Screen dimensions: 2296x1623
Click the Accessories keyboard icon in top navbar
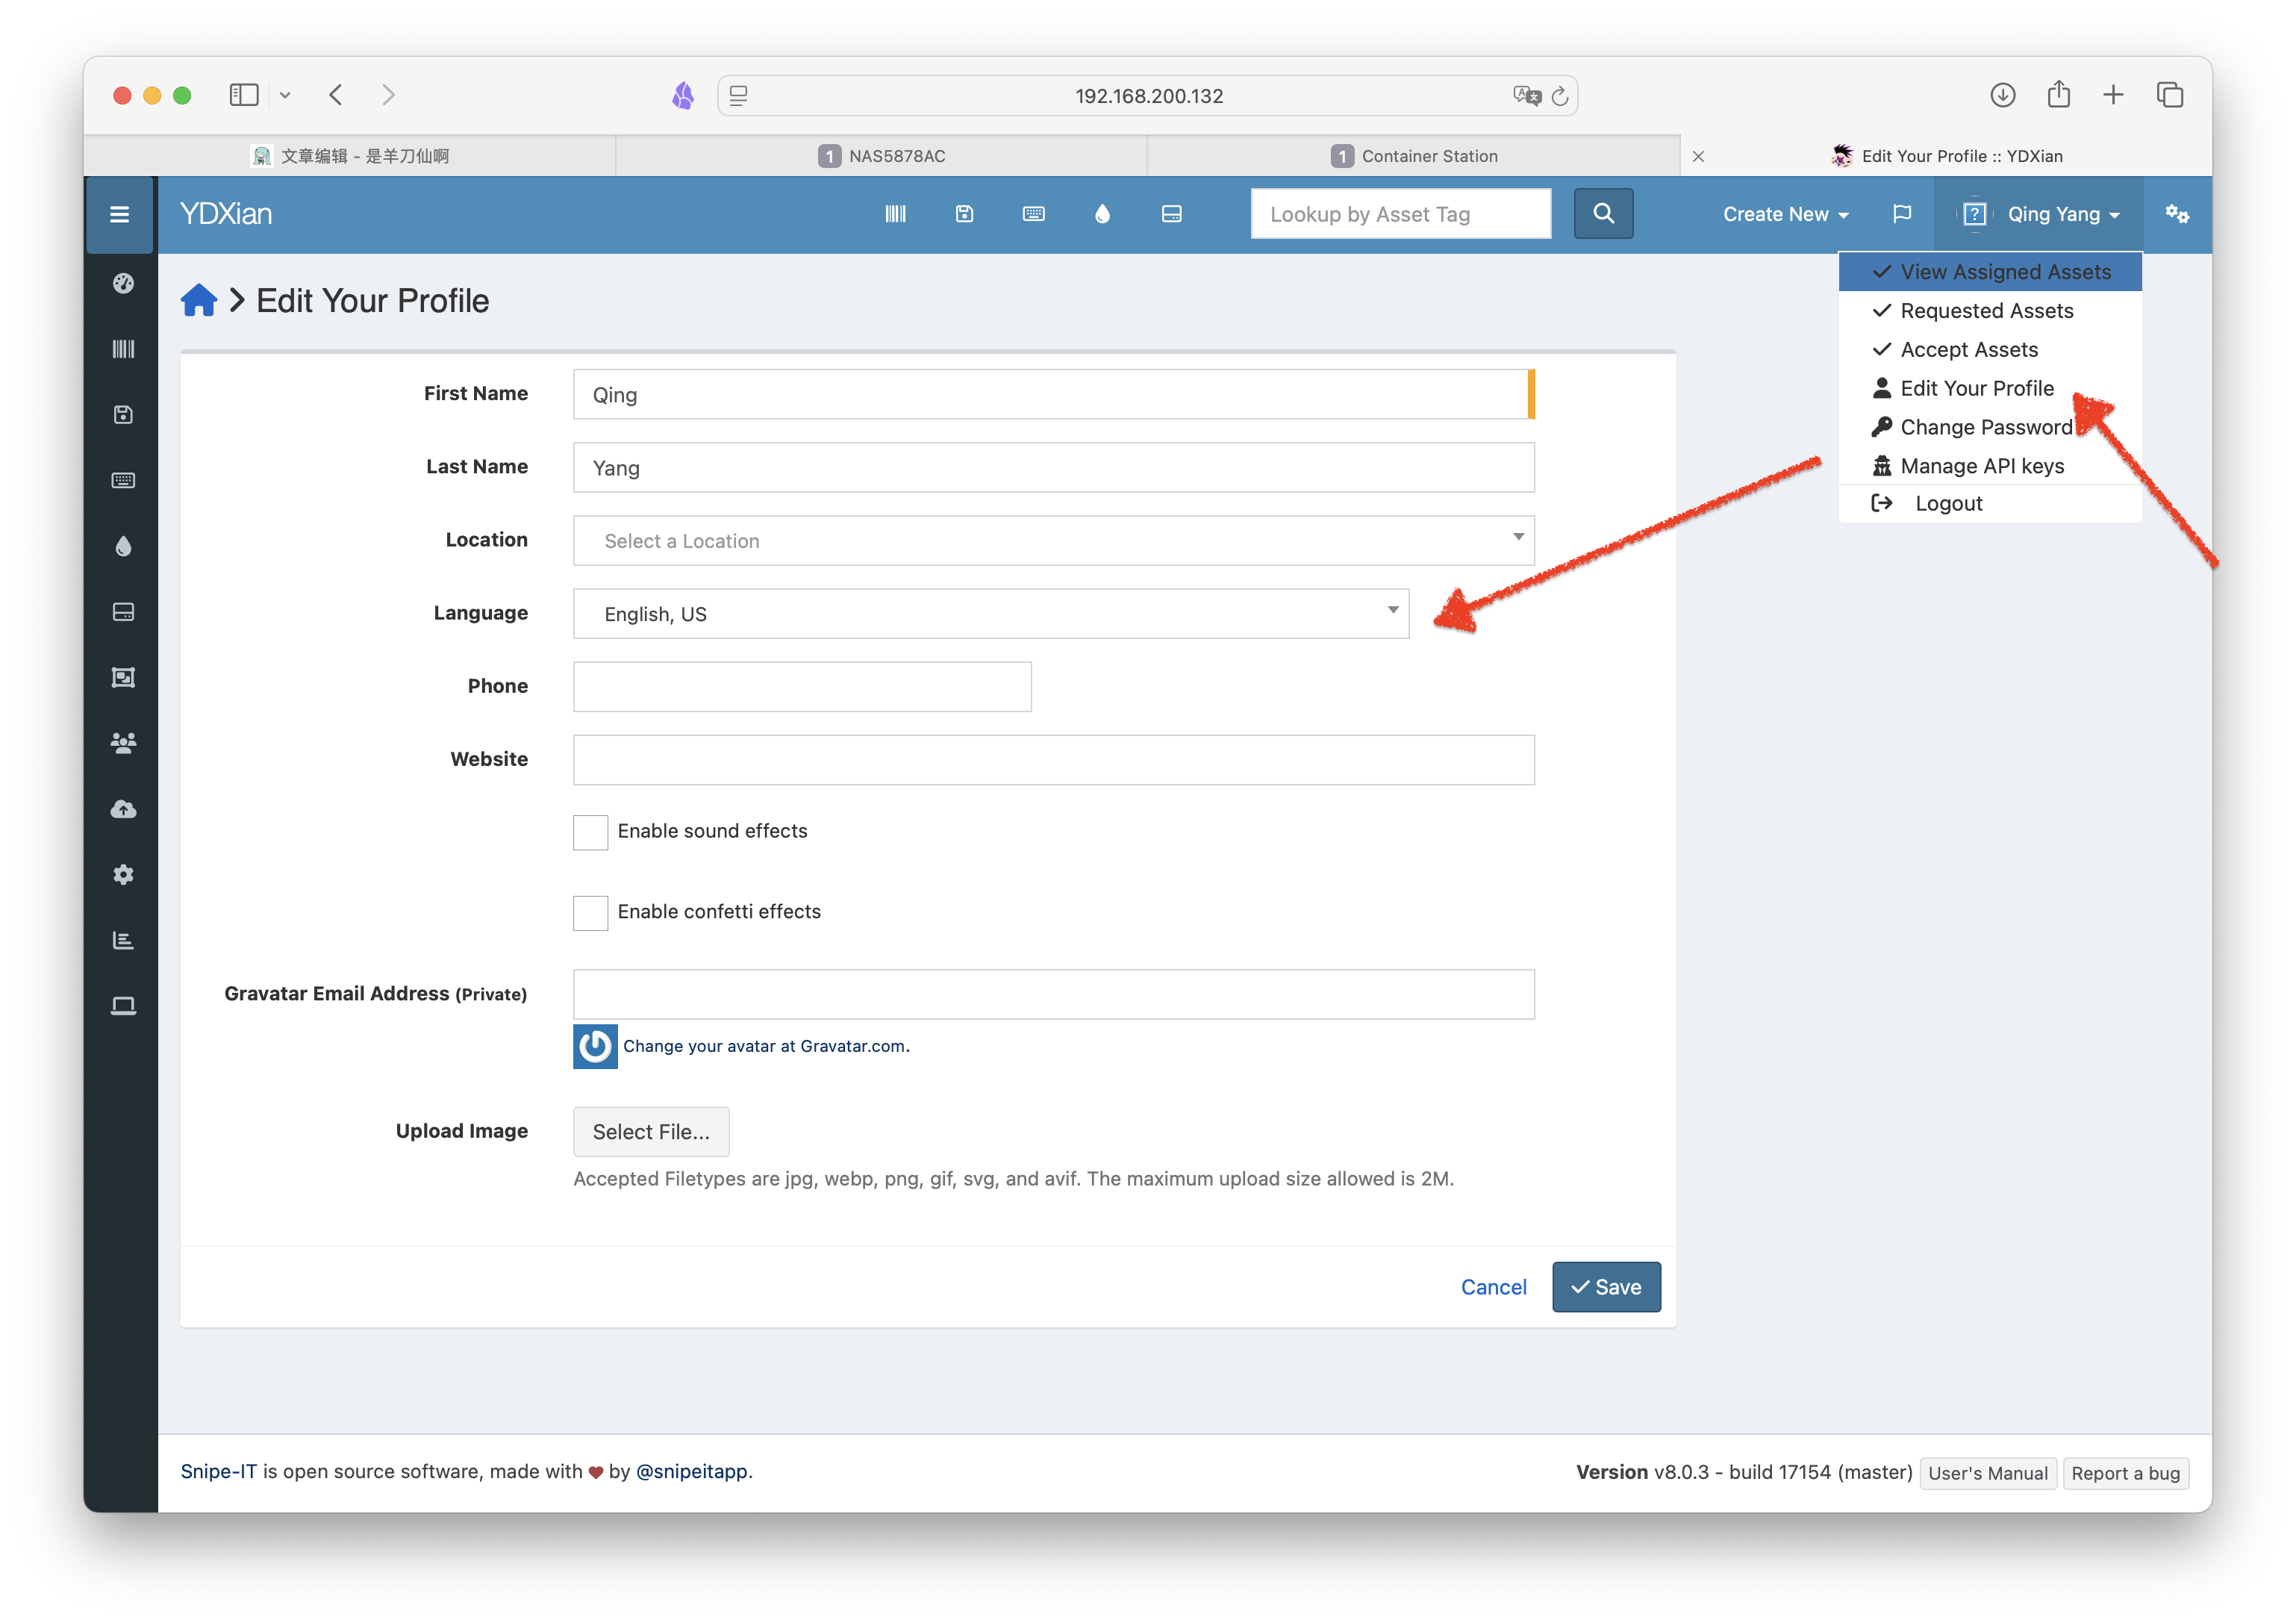tap(1033, 214)
